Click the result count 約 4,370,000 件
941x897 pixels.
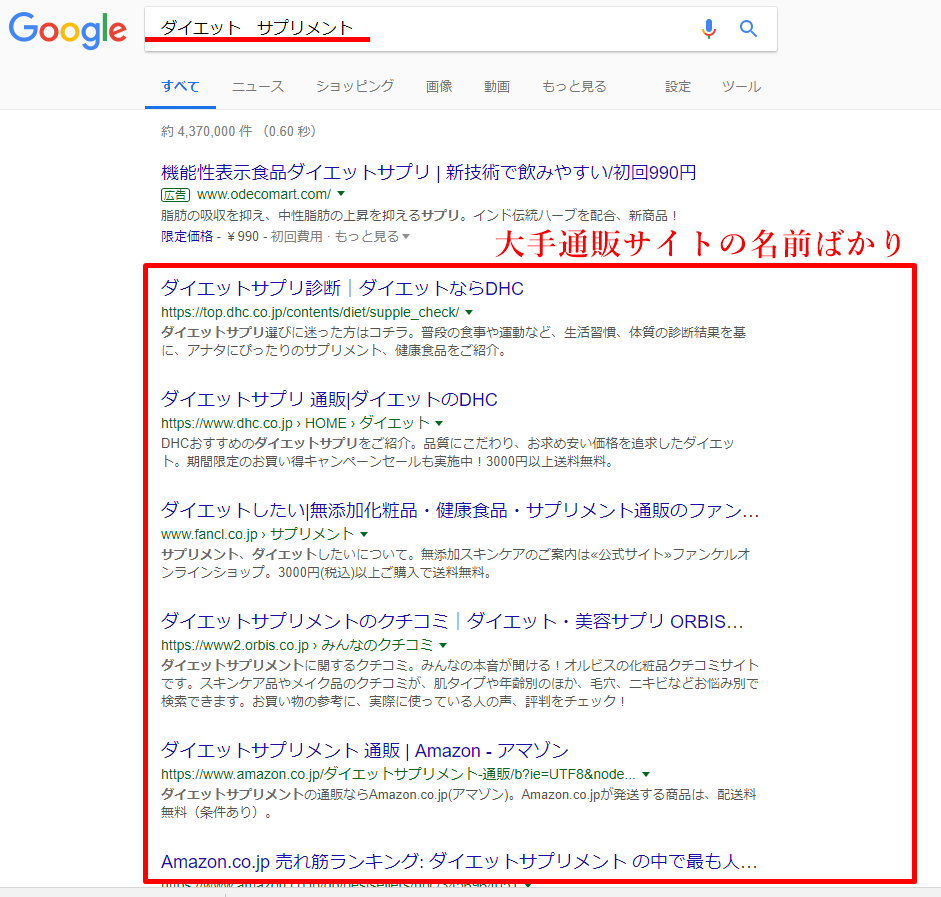[x=238, y=131]
